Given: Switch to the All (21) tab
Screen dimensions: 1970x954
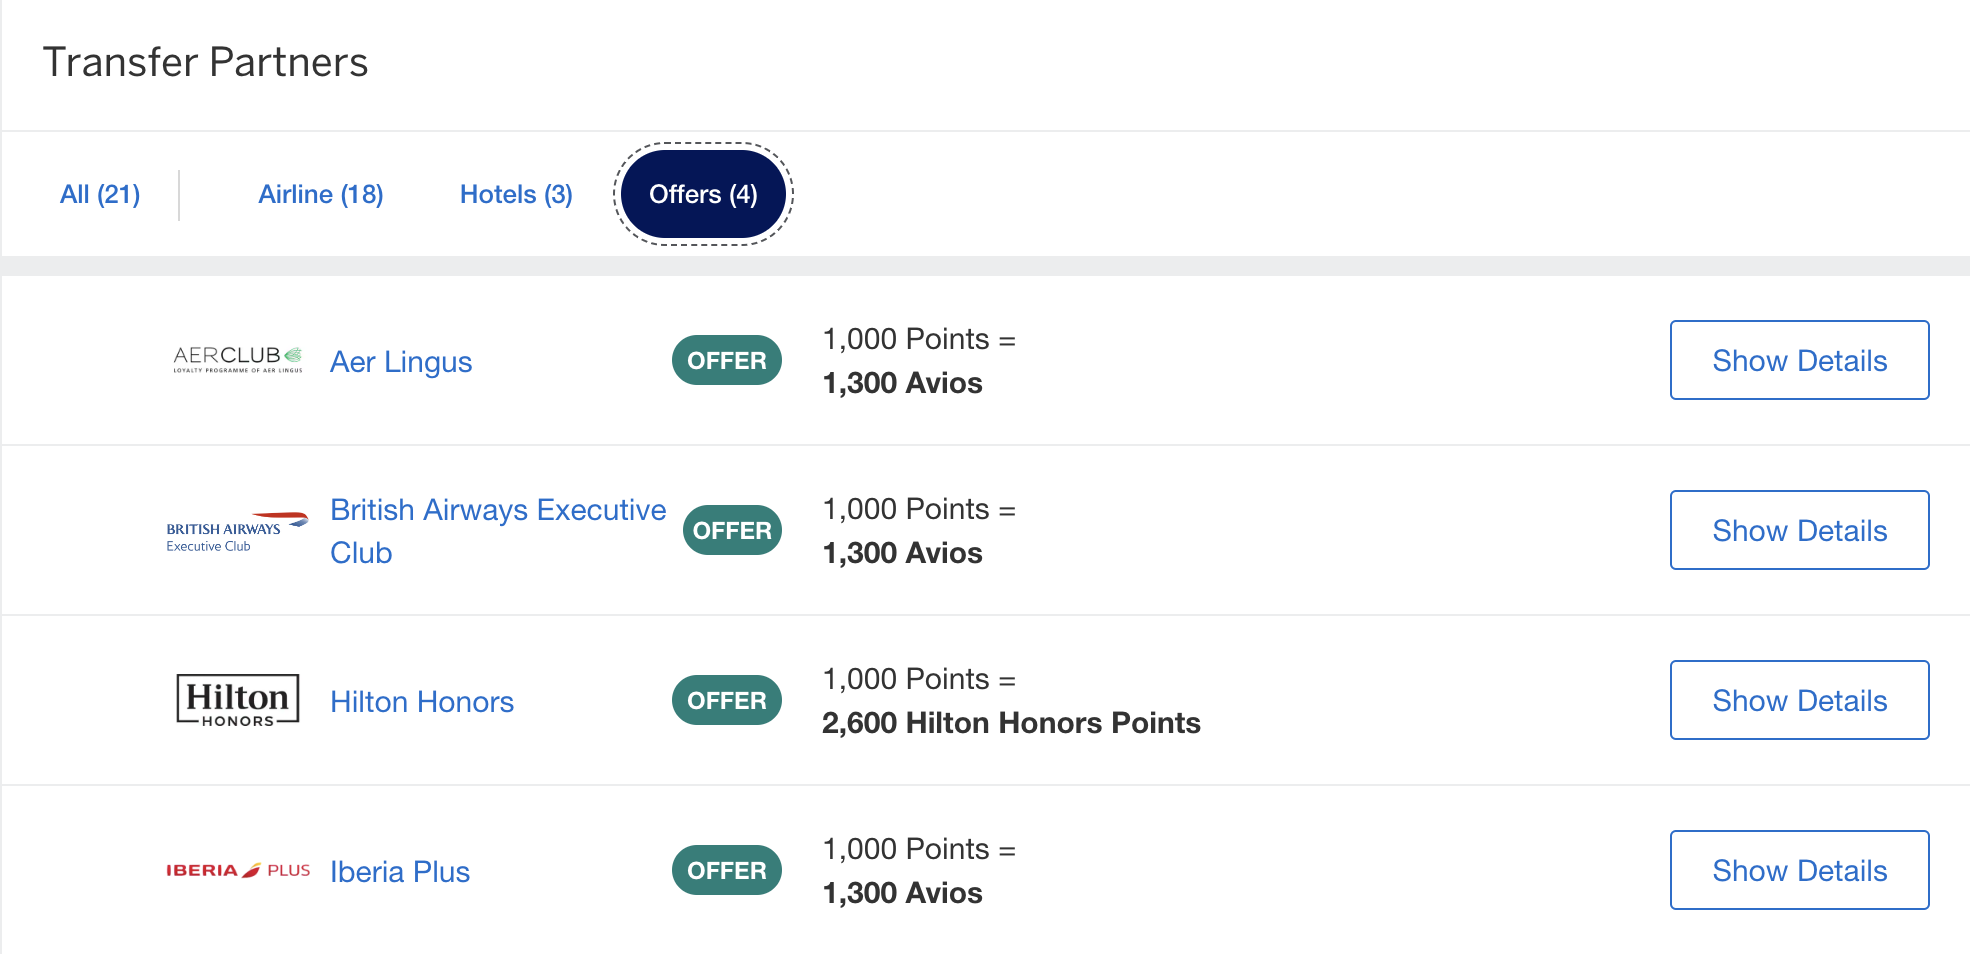Looking at the screenshot, I should [100, 194].
